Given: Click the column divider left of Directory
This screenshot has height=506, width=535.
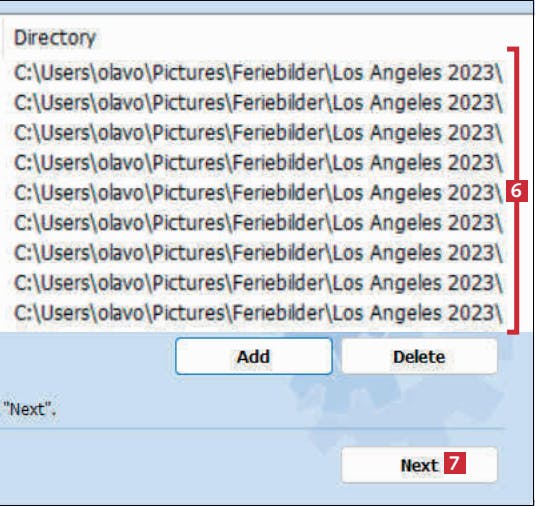Looking at the screenshot, I should (3, 38).
